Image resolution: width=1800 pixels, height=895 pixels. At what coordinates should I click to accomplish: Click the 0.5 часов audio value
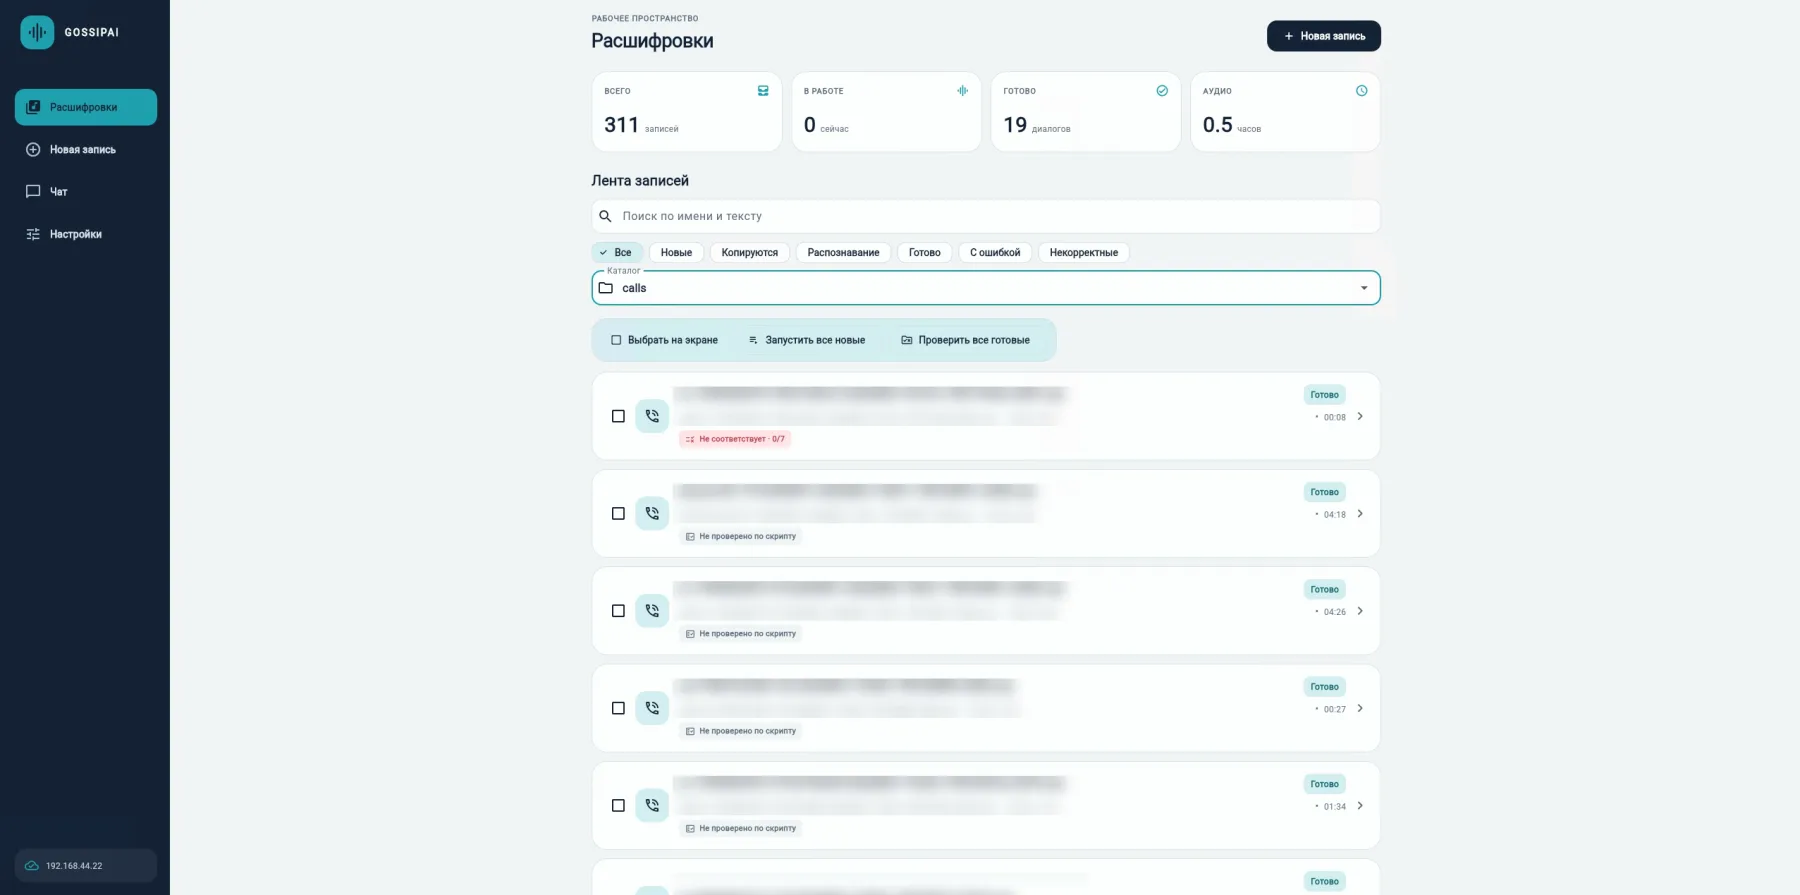coord(1232,125)
